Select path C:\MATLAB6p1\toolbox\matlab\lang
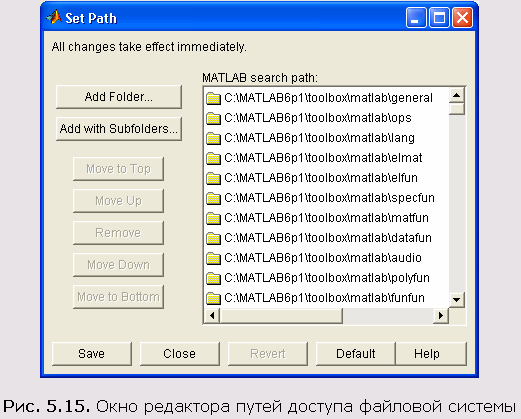The image size is (521, 419). tap(319, 138)
